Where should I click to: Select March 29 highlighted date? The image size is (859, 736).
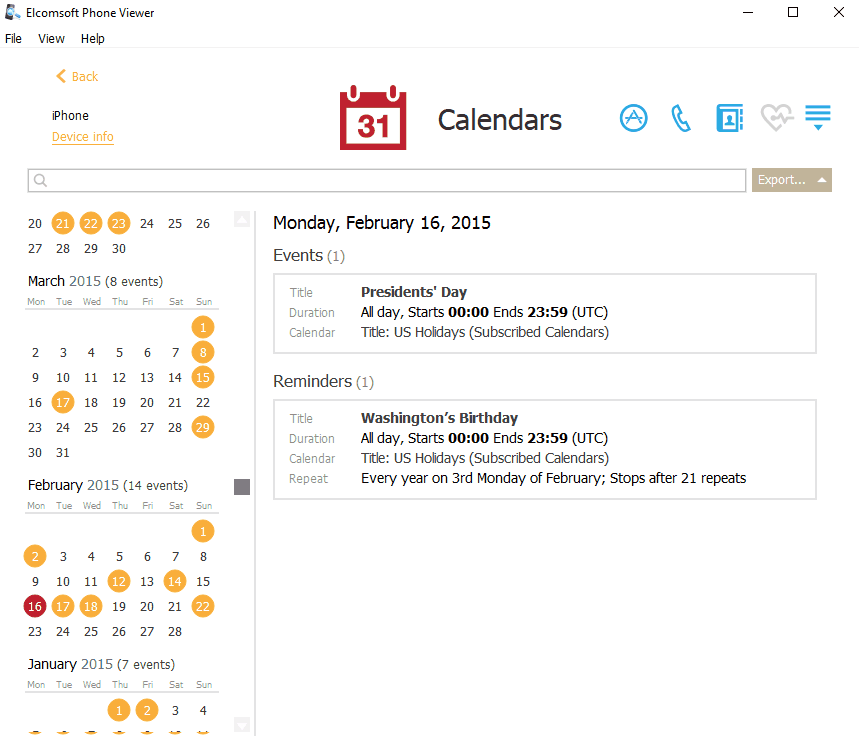pyautogui.click(x=203, y=427)
